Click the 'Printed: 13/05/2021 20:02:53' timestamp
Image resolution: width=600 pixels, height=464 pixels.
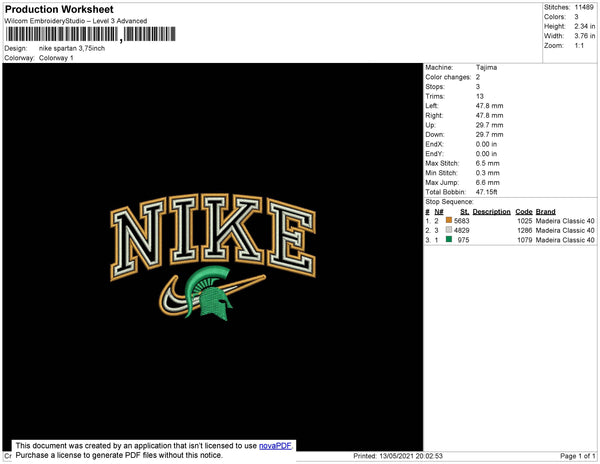pyautogui.click(x=398, y=456)
